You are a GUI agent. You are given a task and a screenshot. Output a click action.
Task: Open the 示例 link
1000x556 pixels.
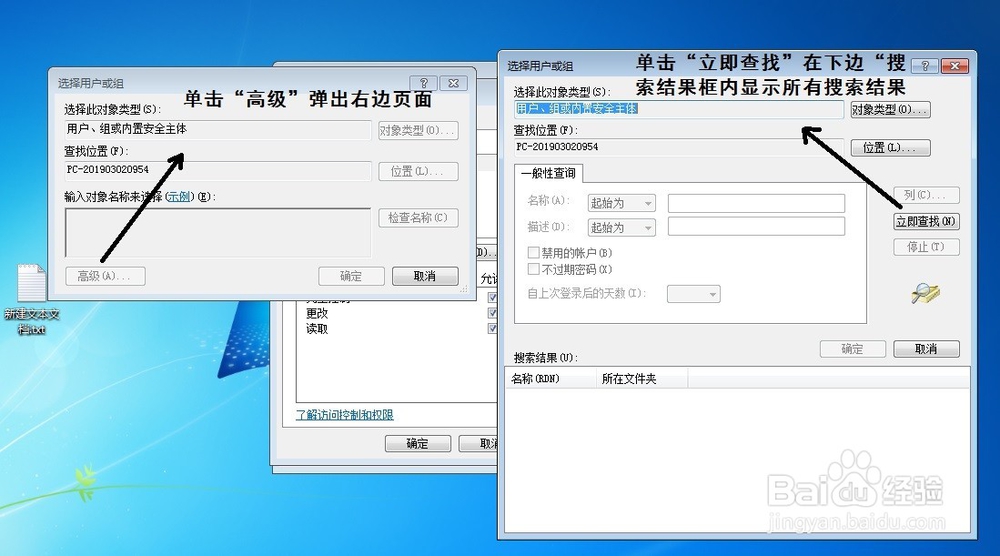click(179, 196)
